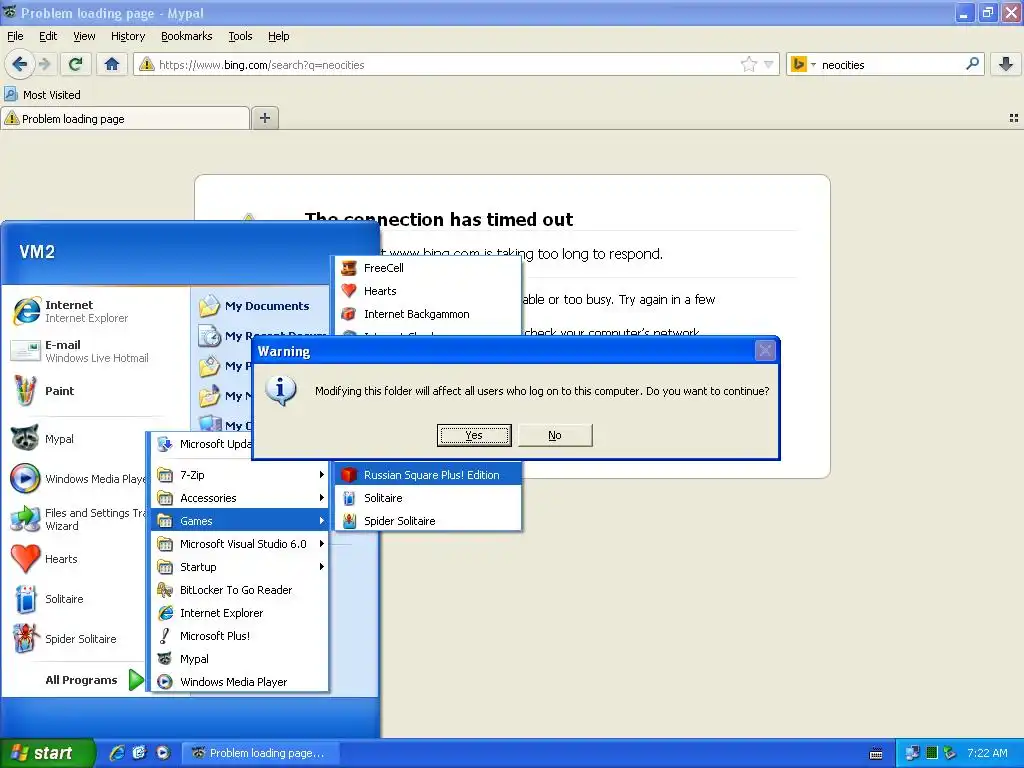Click the neocities search input field
Viewport: 1024px width, 768px height.
click(889, 65)
